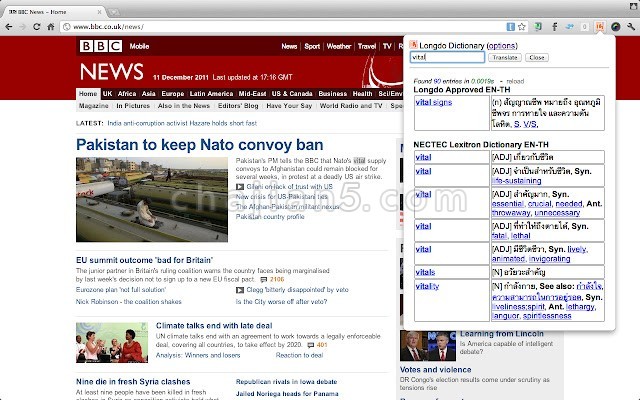
Task: Open the Magazine sub-navigation link
Action: [93, 106]
